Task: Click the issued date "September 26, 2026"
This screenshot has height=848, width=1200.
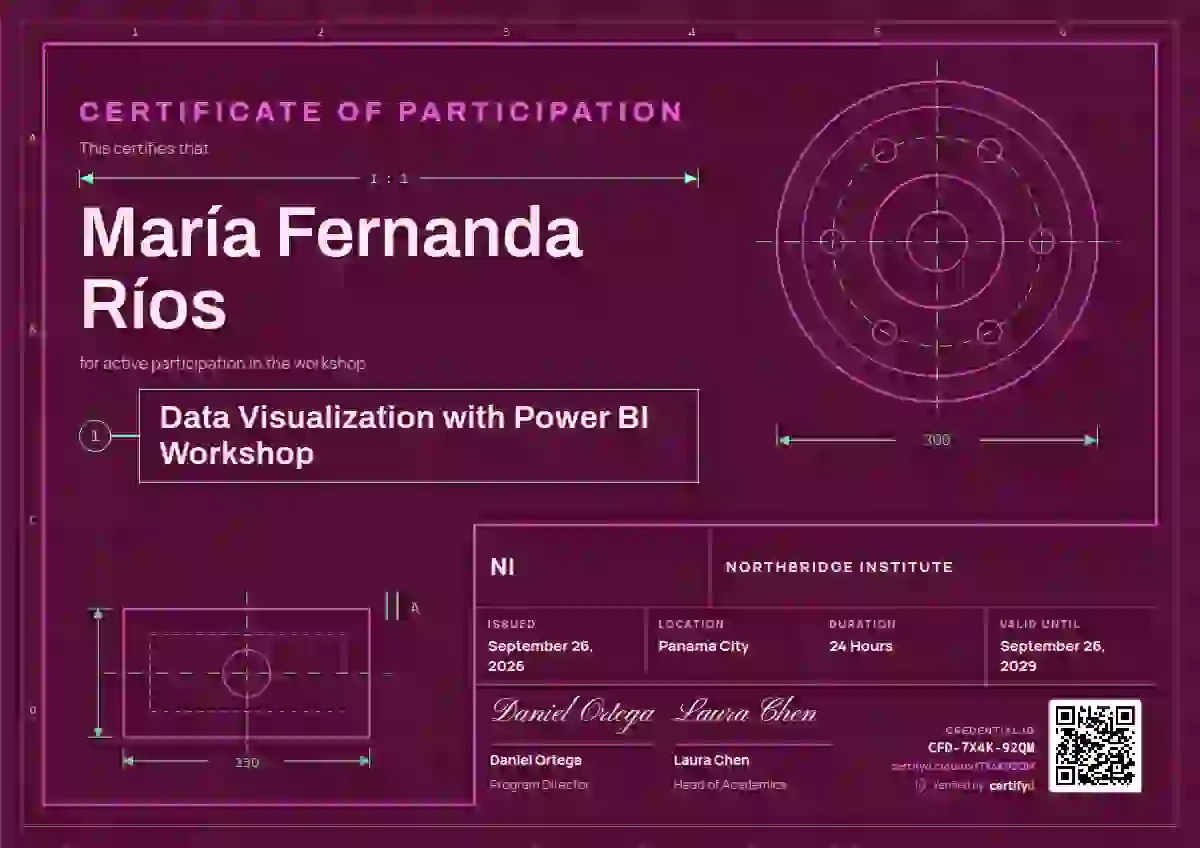Action: tap(540, 656)
